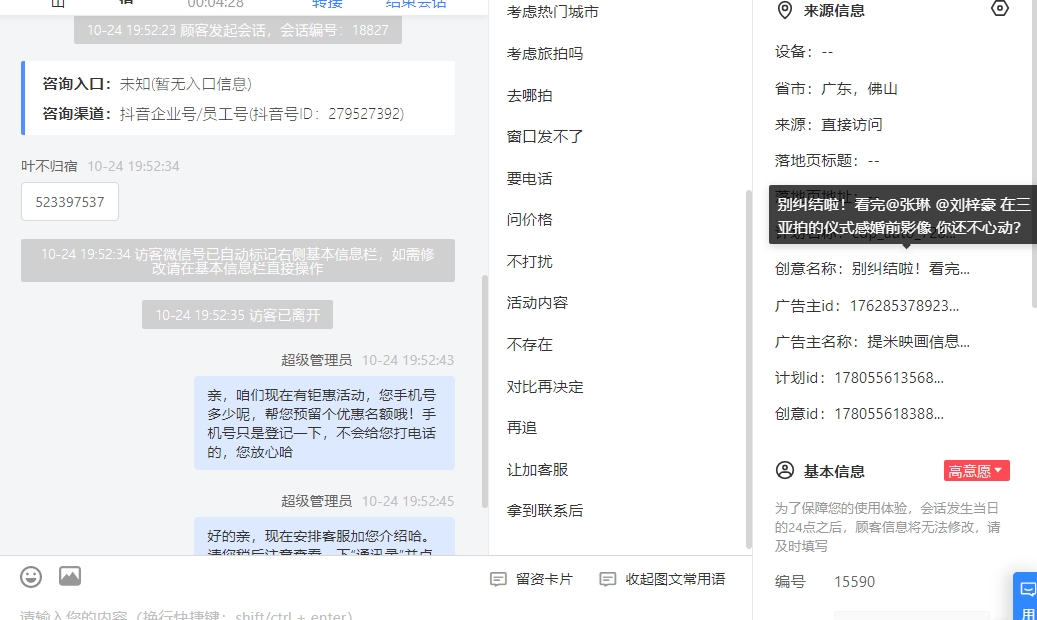Click the agent message about 钜惠活动
This screenshot has width=1037, height=620.
324,423
